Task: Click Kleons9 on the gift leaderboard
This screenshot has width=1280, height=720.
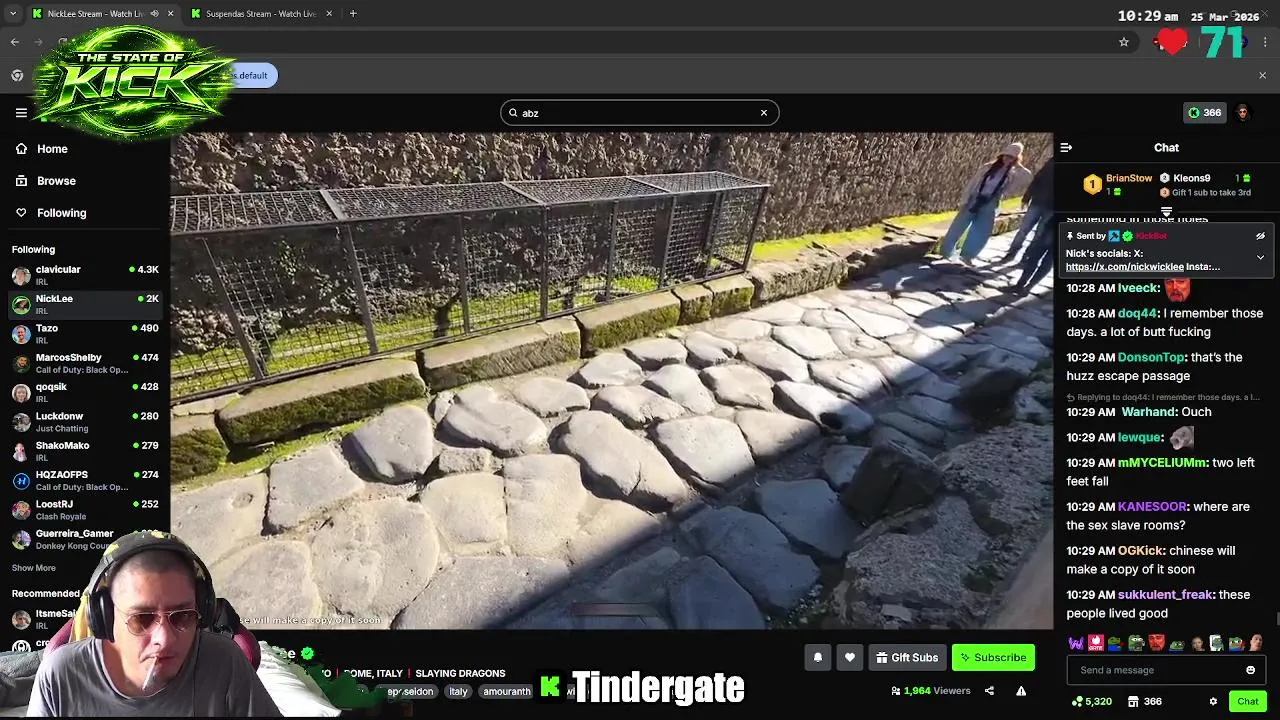Action: pyautogui.click(x=1191, y=178)
